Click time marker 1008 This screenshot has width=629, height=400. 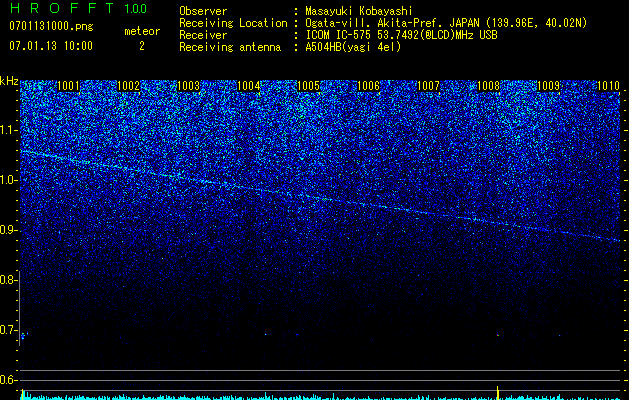[488, 86]
